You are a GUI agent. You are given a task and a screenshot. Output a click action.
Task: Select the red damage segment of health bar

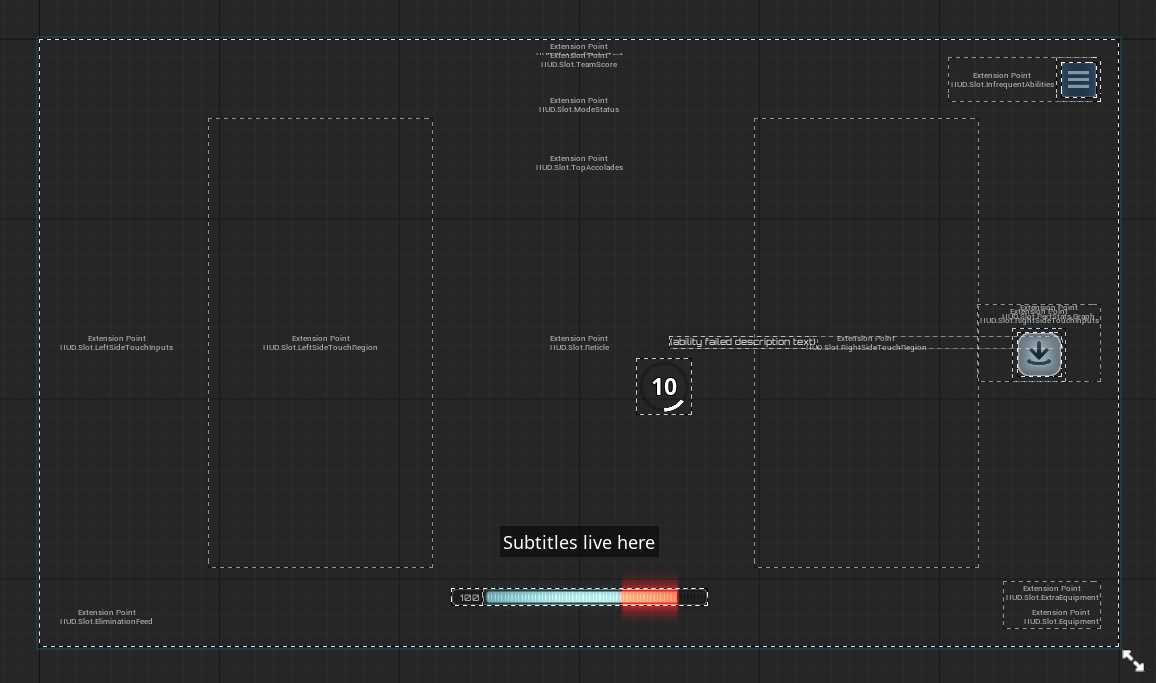(x=649, y=597)
